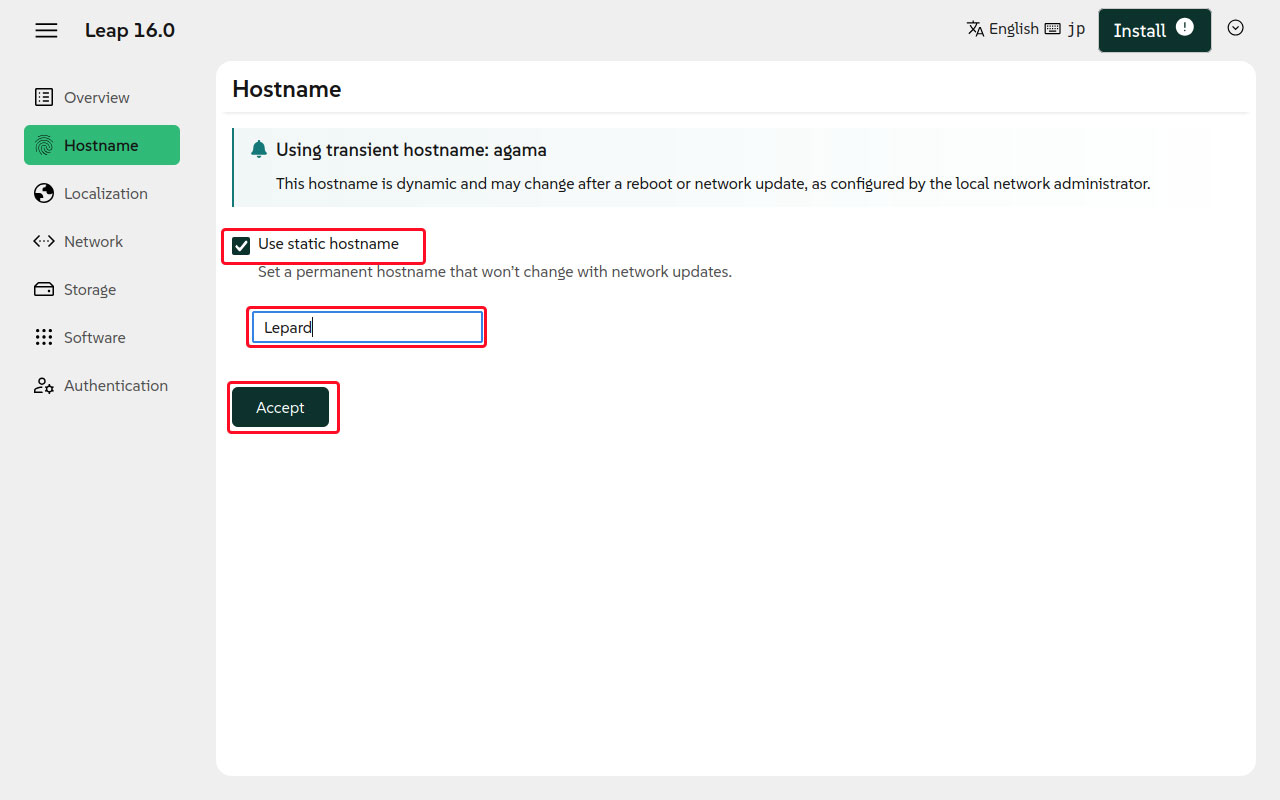1280x800 pixels.
Task: Open the hamburger navigation menu
Action: pos(46,30)
